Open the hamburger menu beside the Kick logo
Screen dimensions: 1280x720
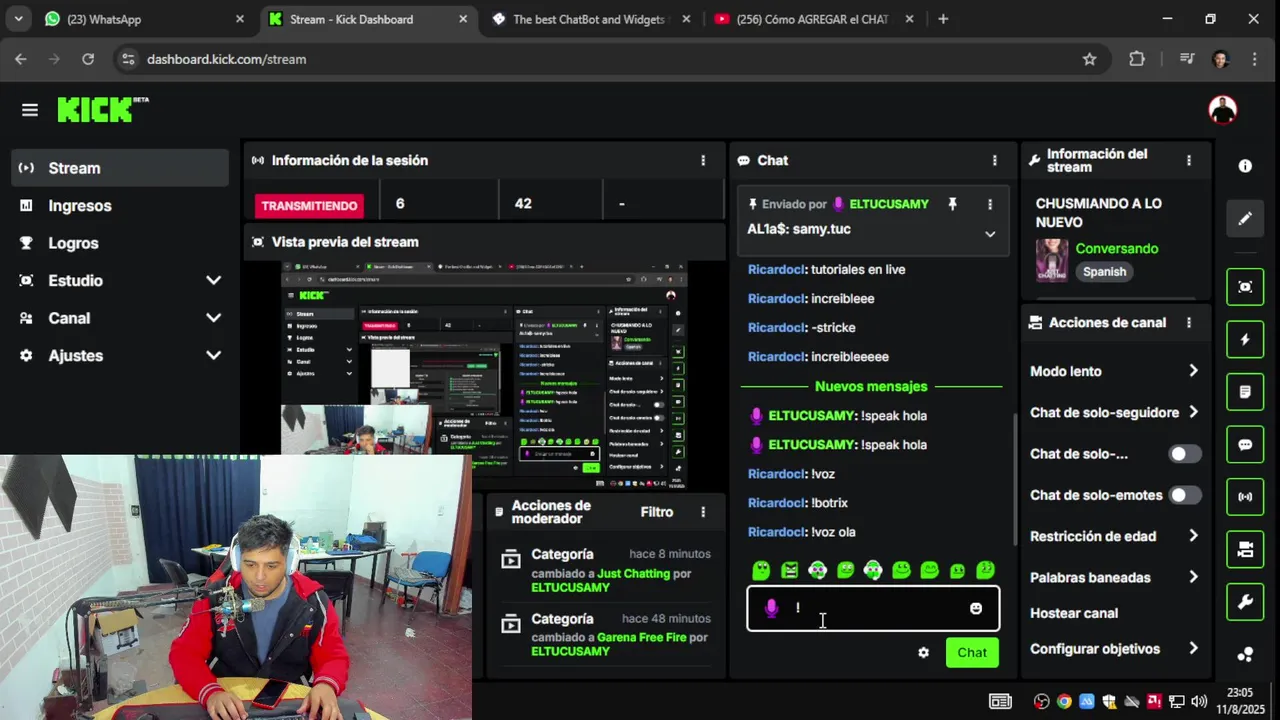pyautogui.click(x=30, y=110)
